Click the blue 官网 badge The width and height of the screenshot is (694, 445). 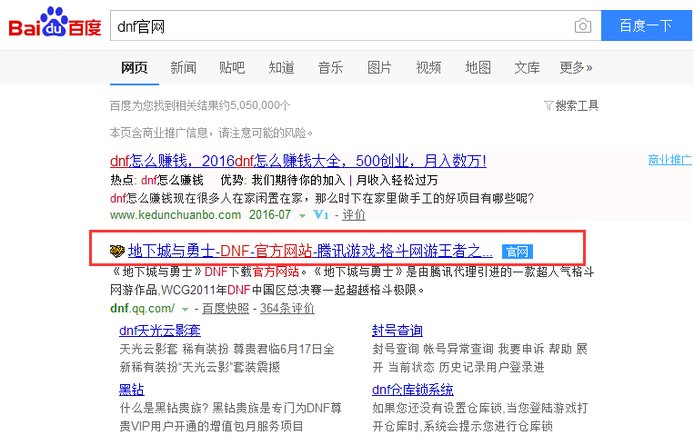click(515, 251)
